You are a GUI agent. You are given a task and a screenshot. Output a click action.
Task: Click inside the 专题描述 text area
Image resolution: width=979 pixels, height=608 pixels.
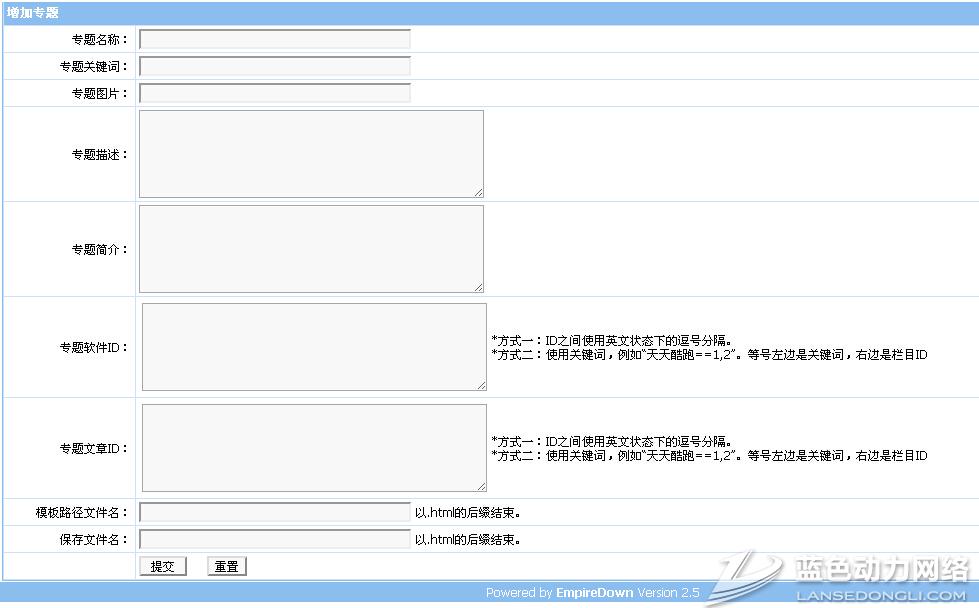click(310, 154)
